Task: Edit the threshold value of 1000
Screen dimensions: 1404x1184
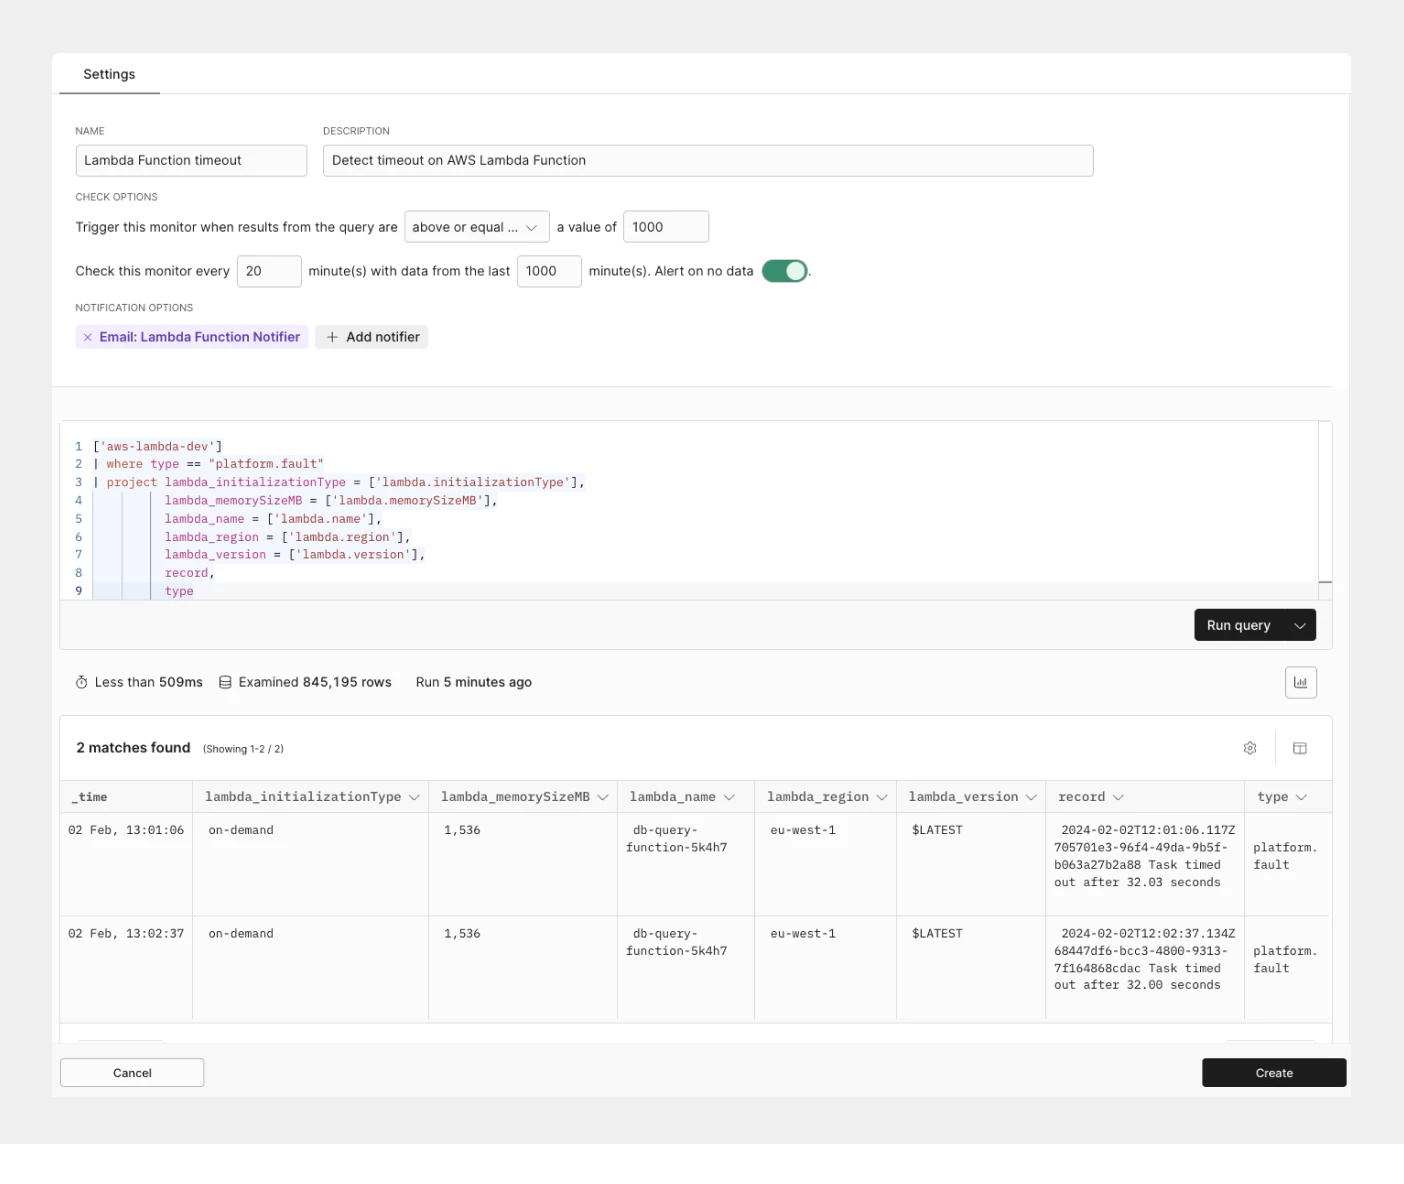Action: click(665, 226)
